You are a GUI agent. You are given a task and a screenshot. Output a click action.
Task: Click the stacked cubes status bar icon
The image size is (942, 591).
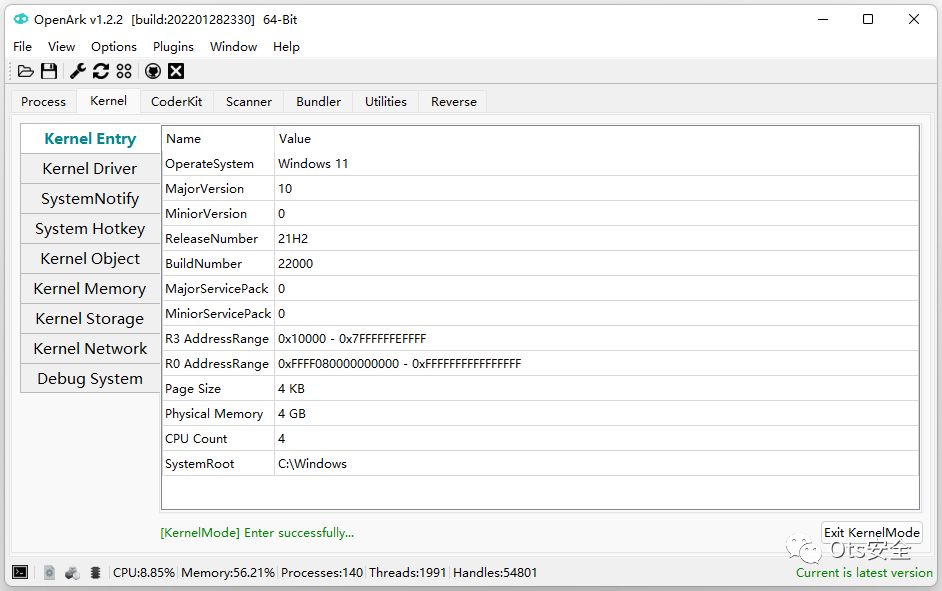tap(72, 572)
